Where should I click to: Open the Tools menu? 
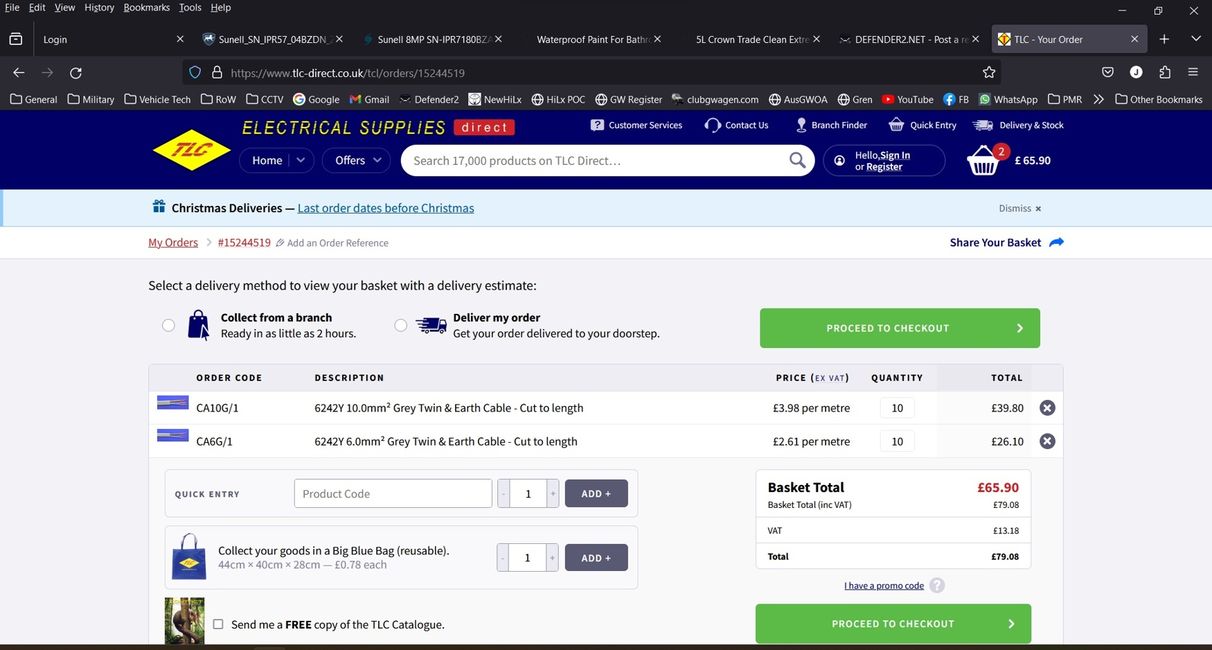pyautogui.click(x=190, y=7)
